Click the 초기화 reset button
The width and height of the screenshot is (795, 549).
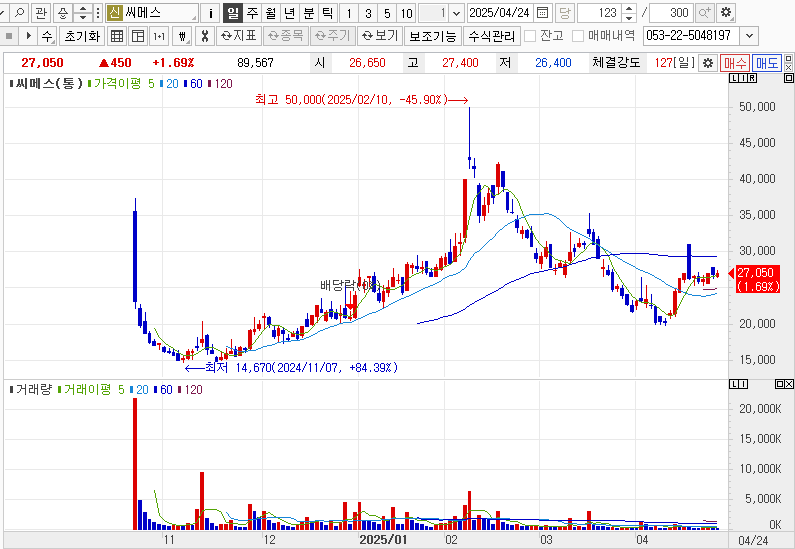point(82,36)
